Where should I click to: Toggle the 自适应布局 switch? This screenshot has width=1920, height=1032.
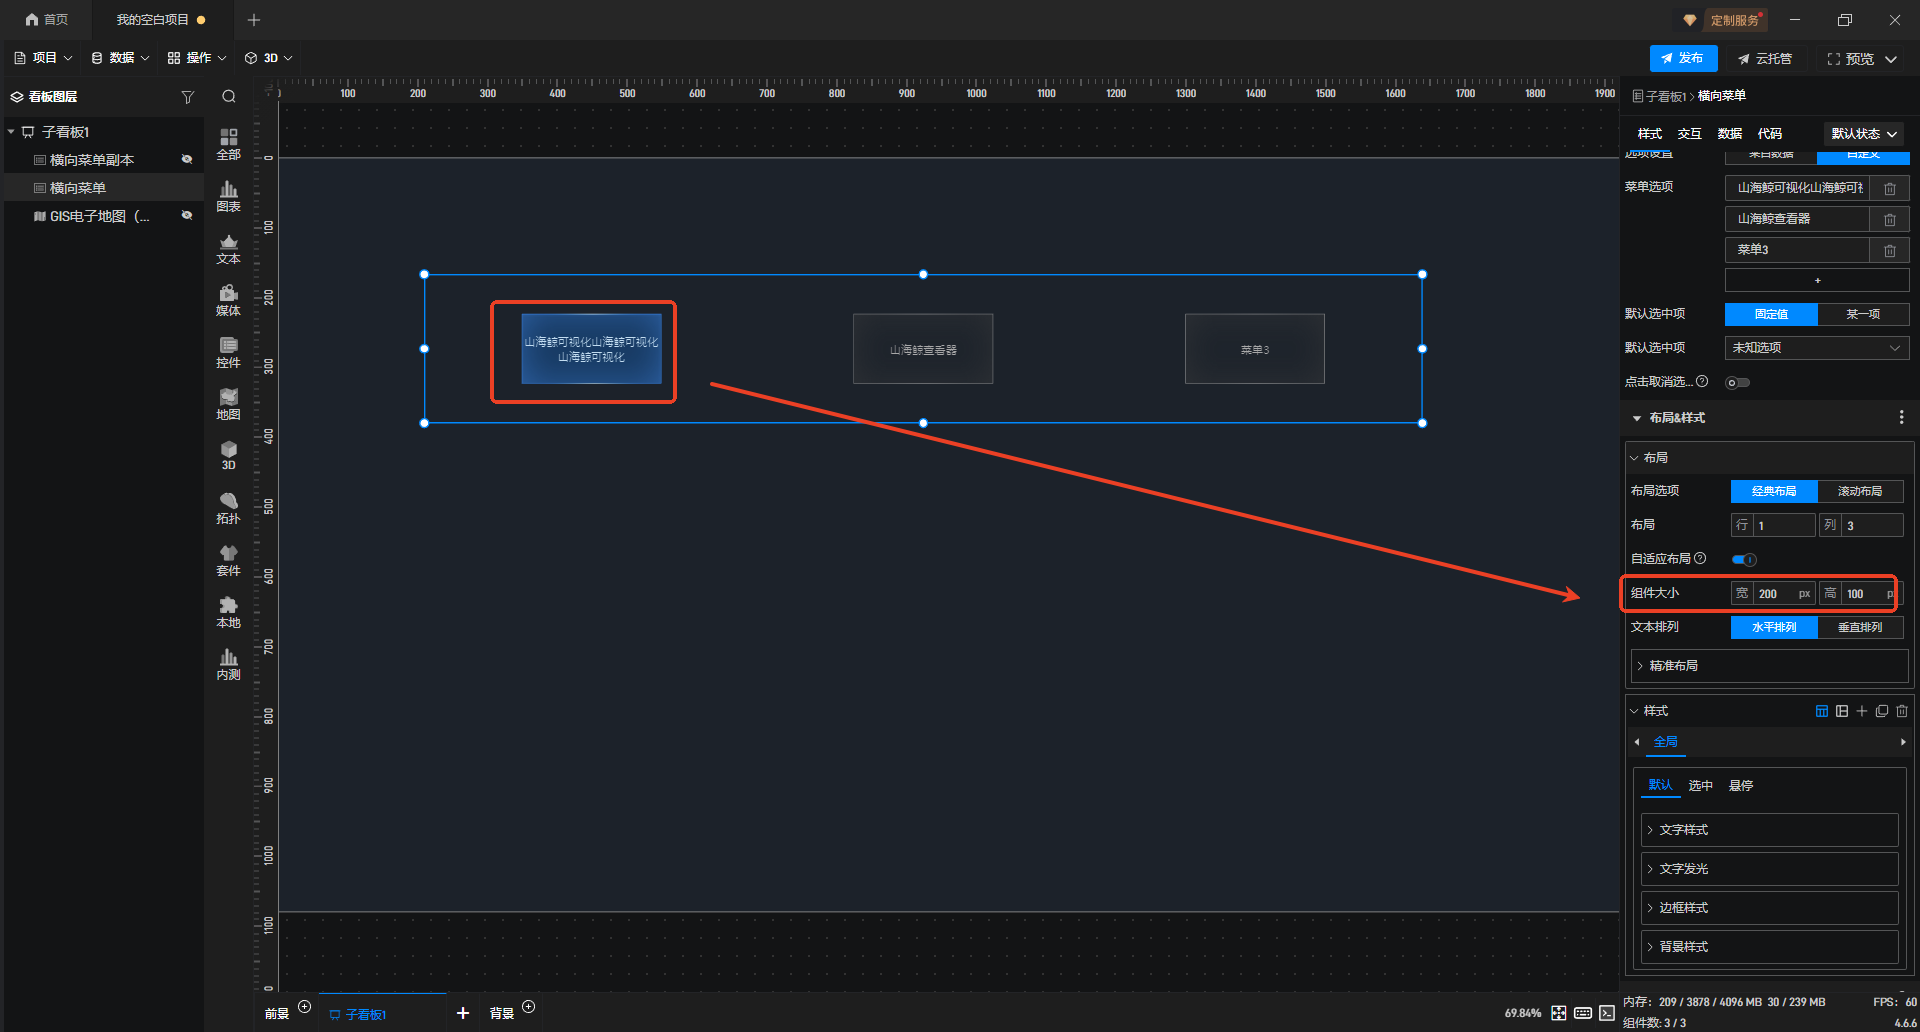(x=1743, y=559)
